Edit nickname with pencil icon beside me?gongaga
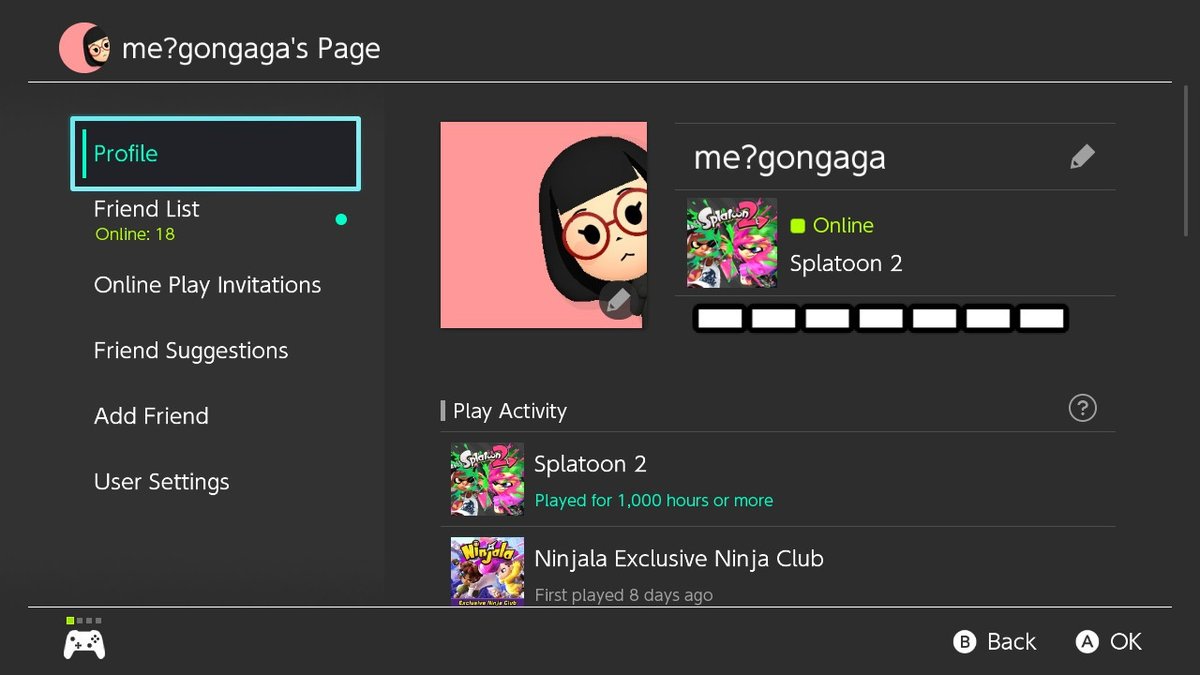 coord(1082,157)
